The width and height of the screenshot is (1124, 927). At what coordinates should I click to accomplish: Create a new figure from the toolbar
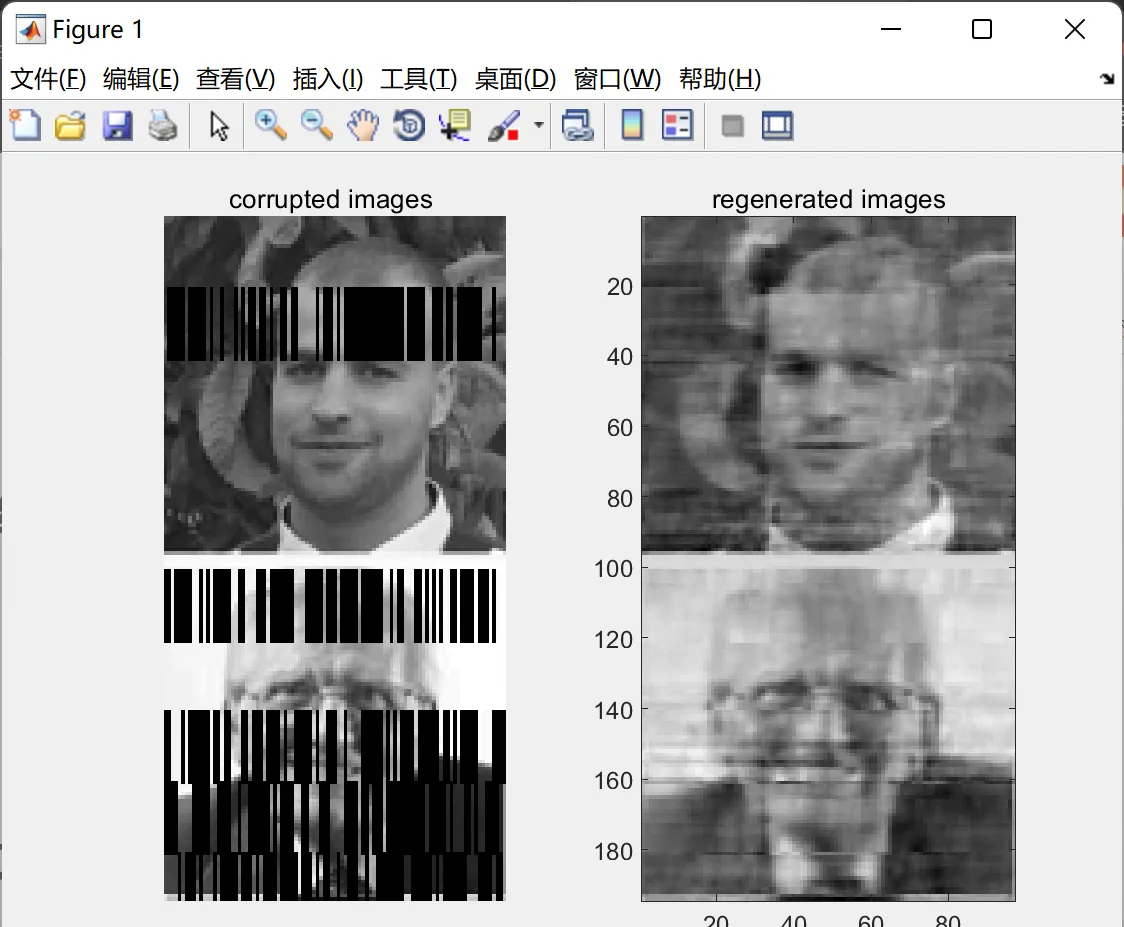coord(25,125)
